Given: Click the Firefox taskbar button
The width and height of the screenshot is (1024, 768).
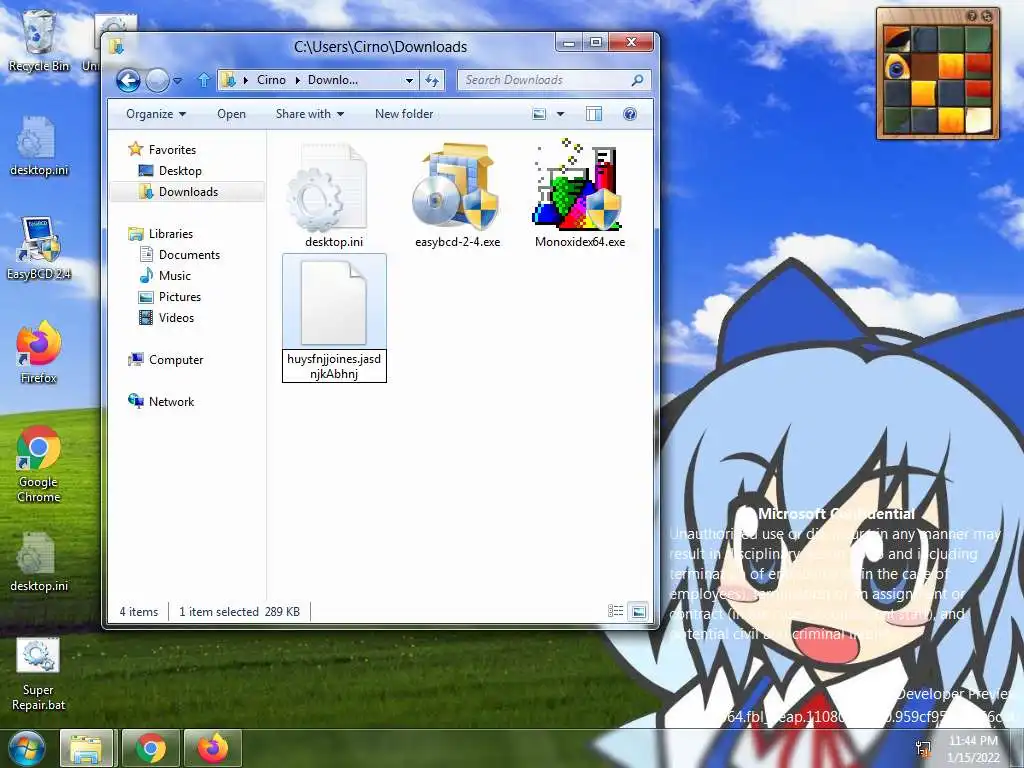Looking at the screenshot, I should coord(213,748).
